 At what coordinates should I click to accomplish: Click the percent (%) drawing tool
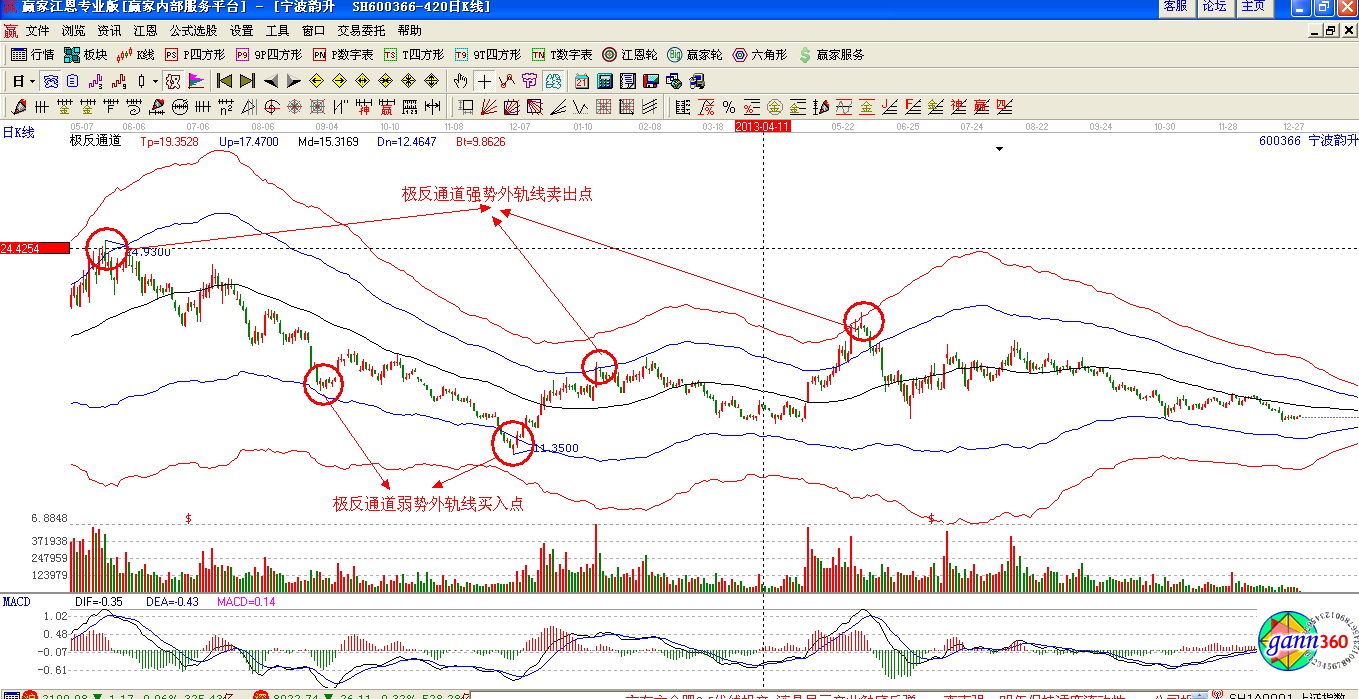tap(729, 107)
